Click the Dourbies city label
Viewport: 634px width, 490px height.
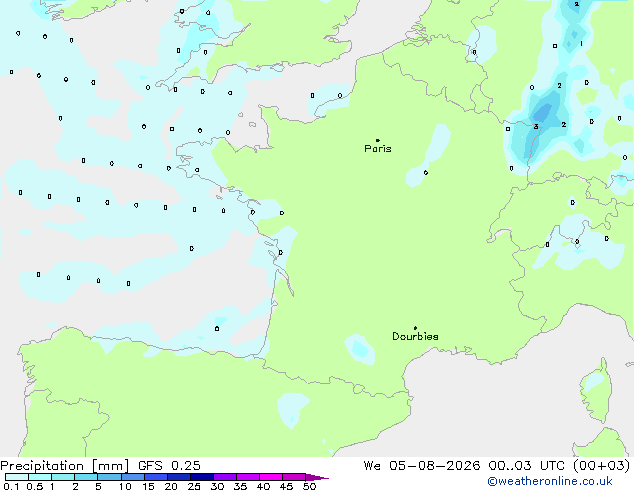pyautogui.click(x=415, y=336)
